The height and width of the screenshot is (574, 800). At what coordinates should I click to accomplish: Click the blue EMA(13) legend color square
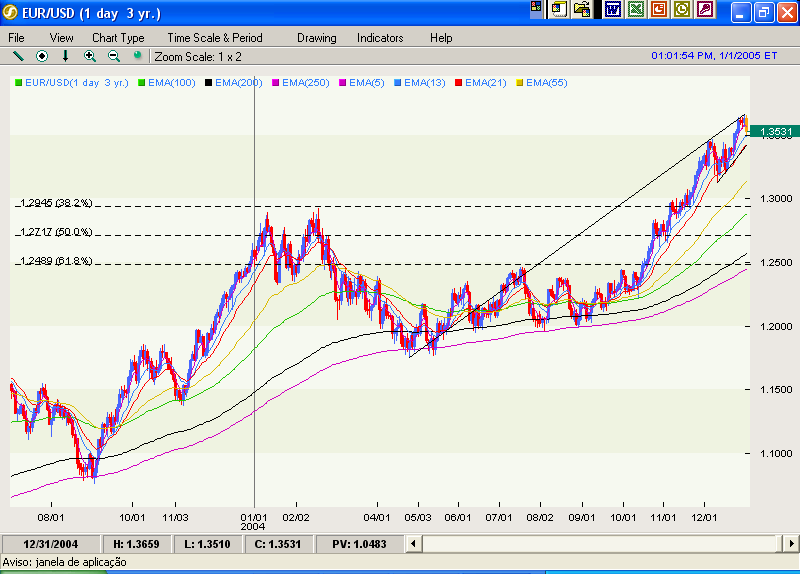coord(397,82)
